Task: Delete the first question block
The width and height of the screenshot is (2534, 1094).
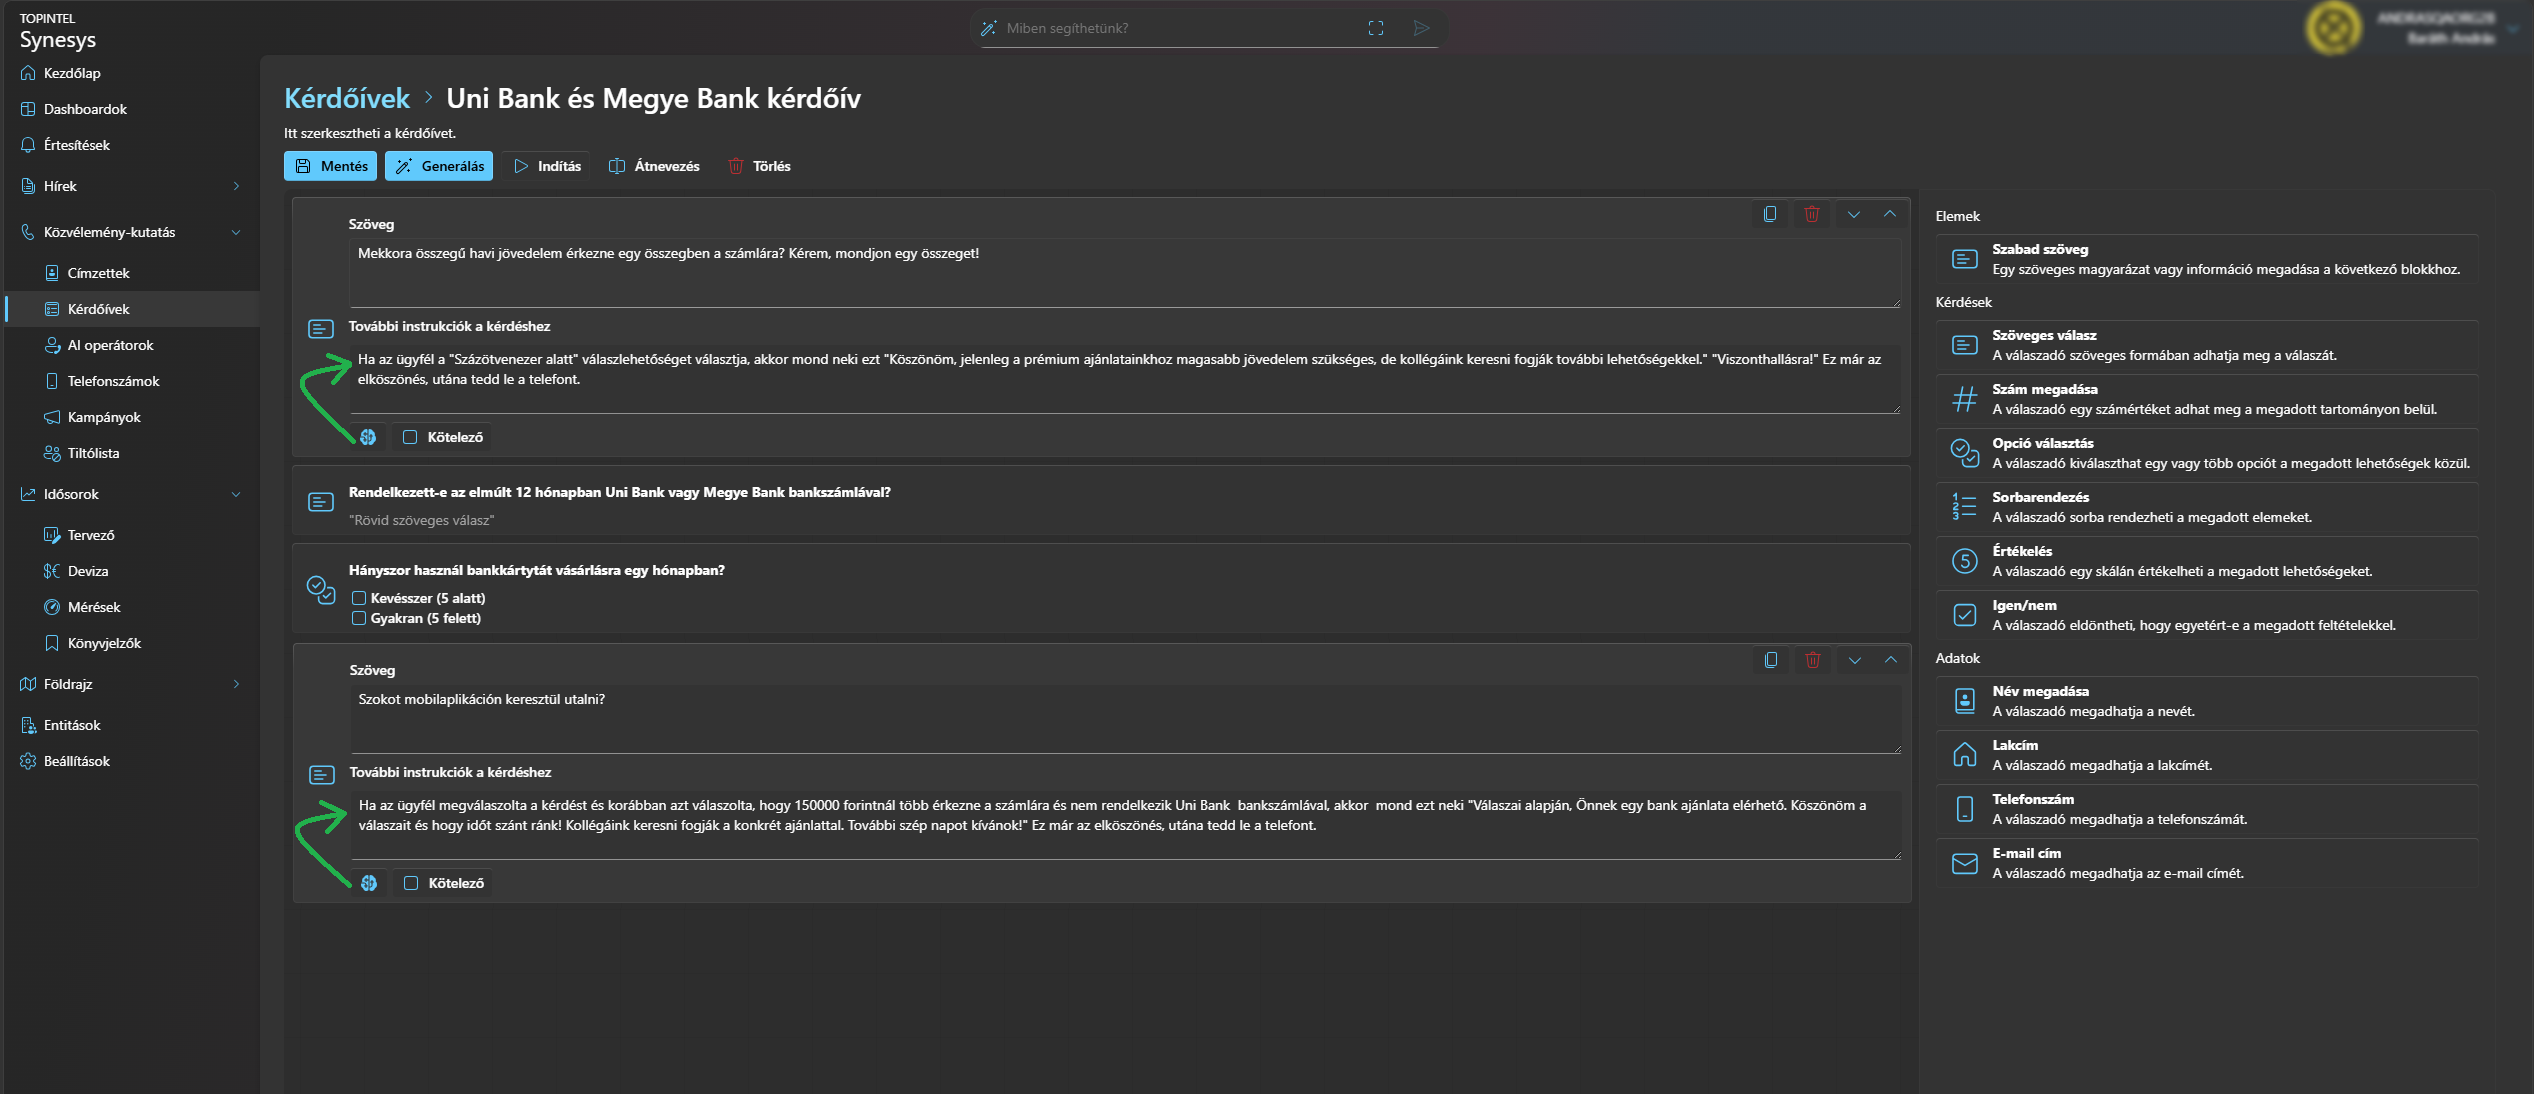Action: pos(1812,214)
